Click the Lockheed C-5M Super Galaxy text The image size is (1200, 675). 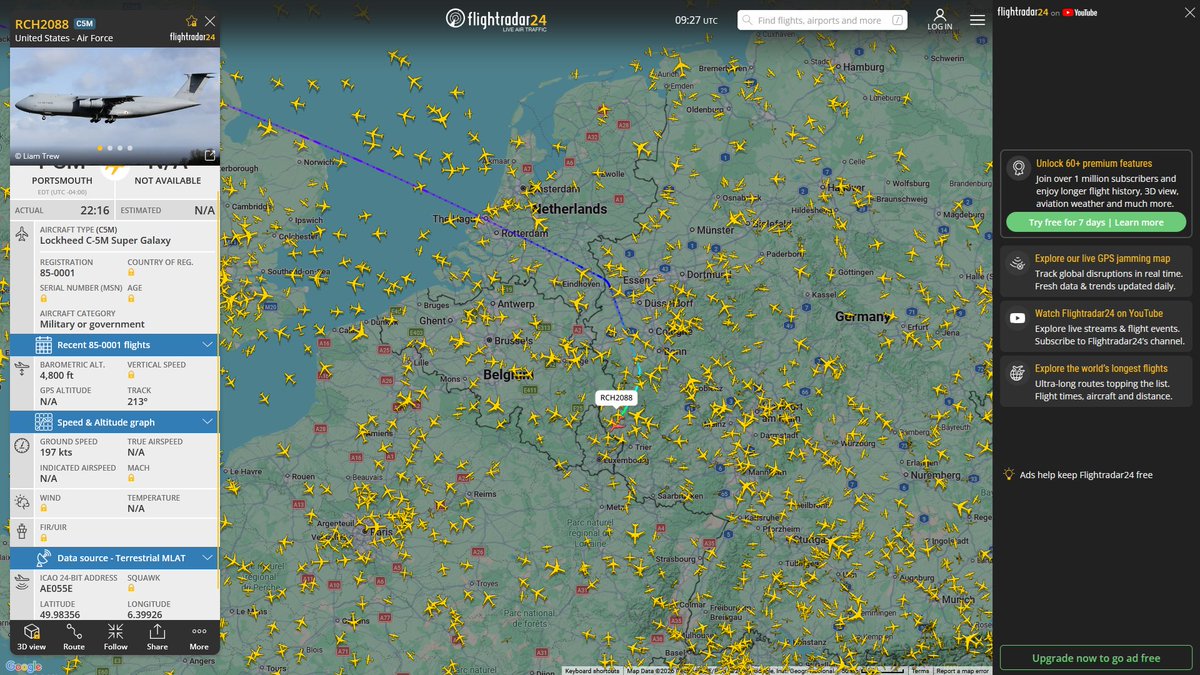click(105, 240)
